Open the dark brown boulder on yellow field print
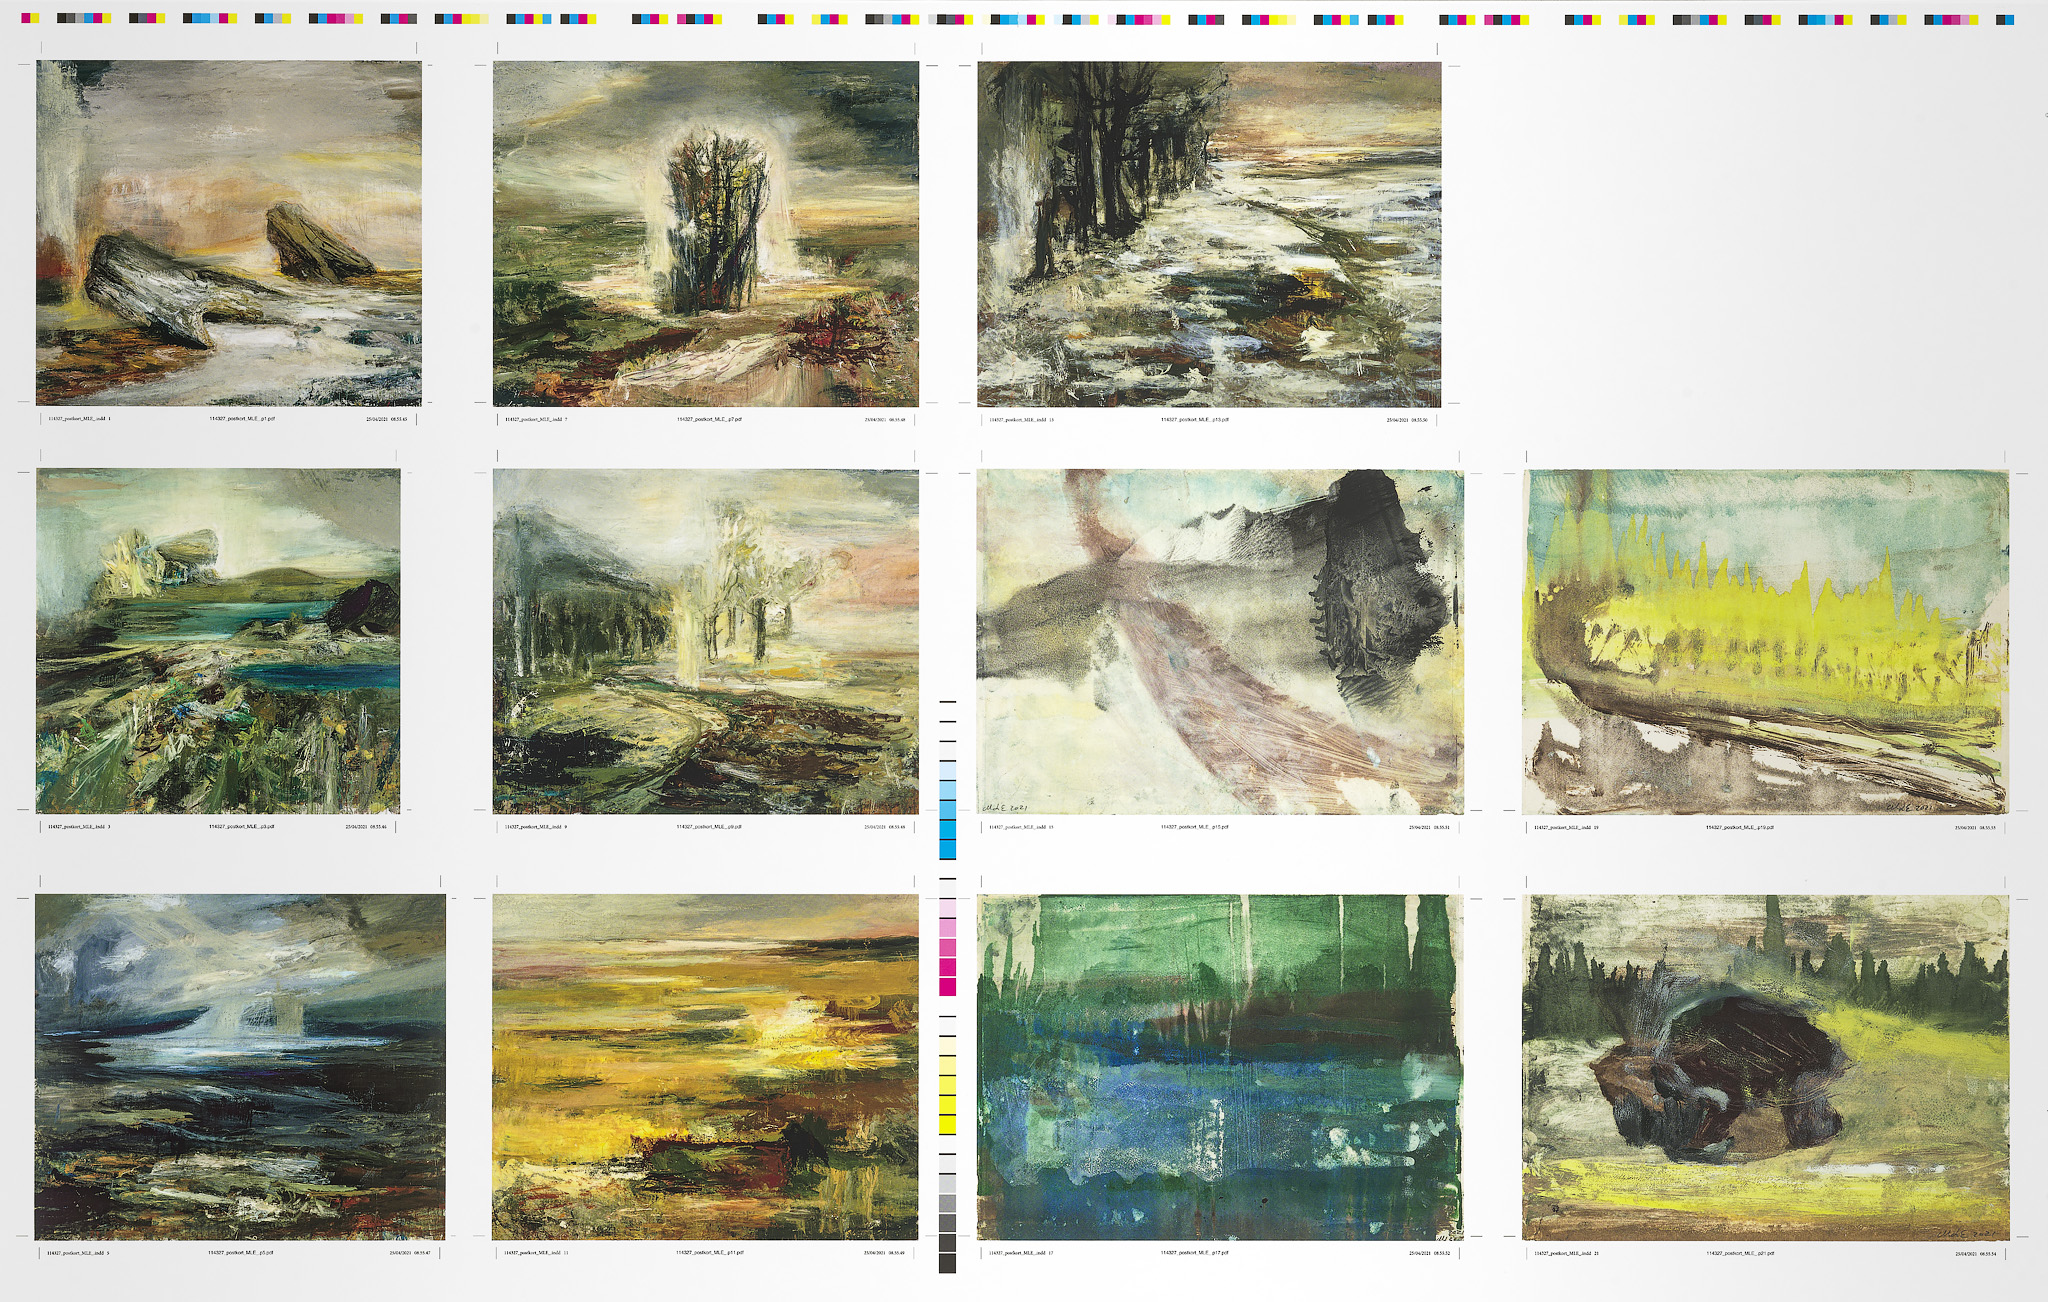 pos(1765,1067)
